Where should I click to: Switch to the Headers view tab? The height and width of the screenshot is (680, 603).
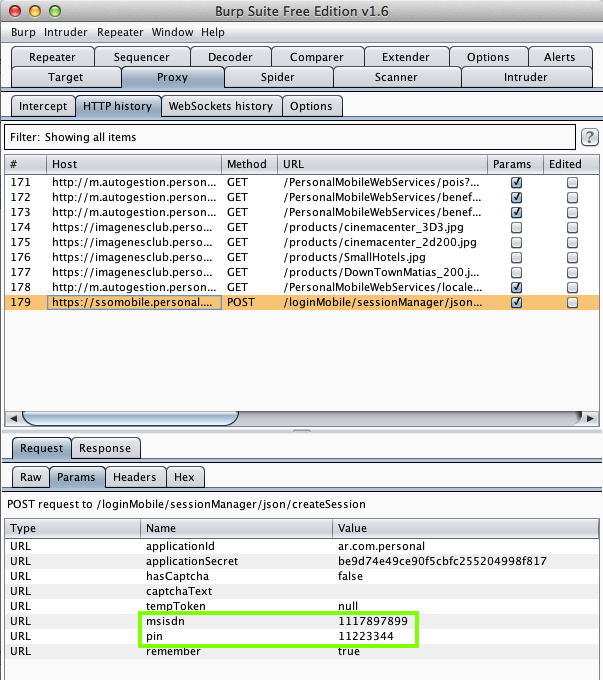click(135, 477)
